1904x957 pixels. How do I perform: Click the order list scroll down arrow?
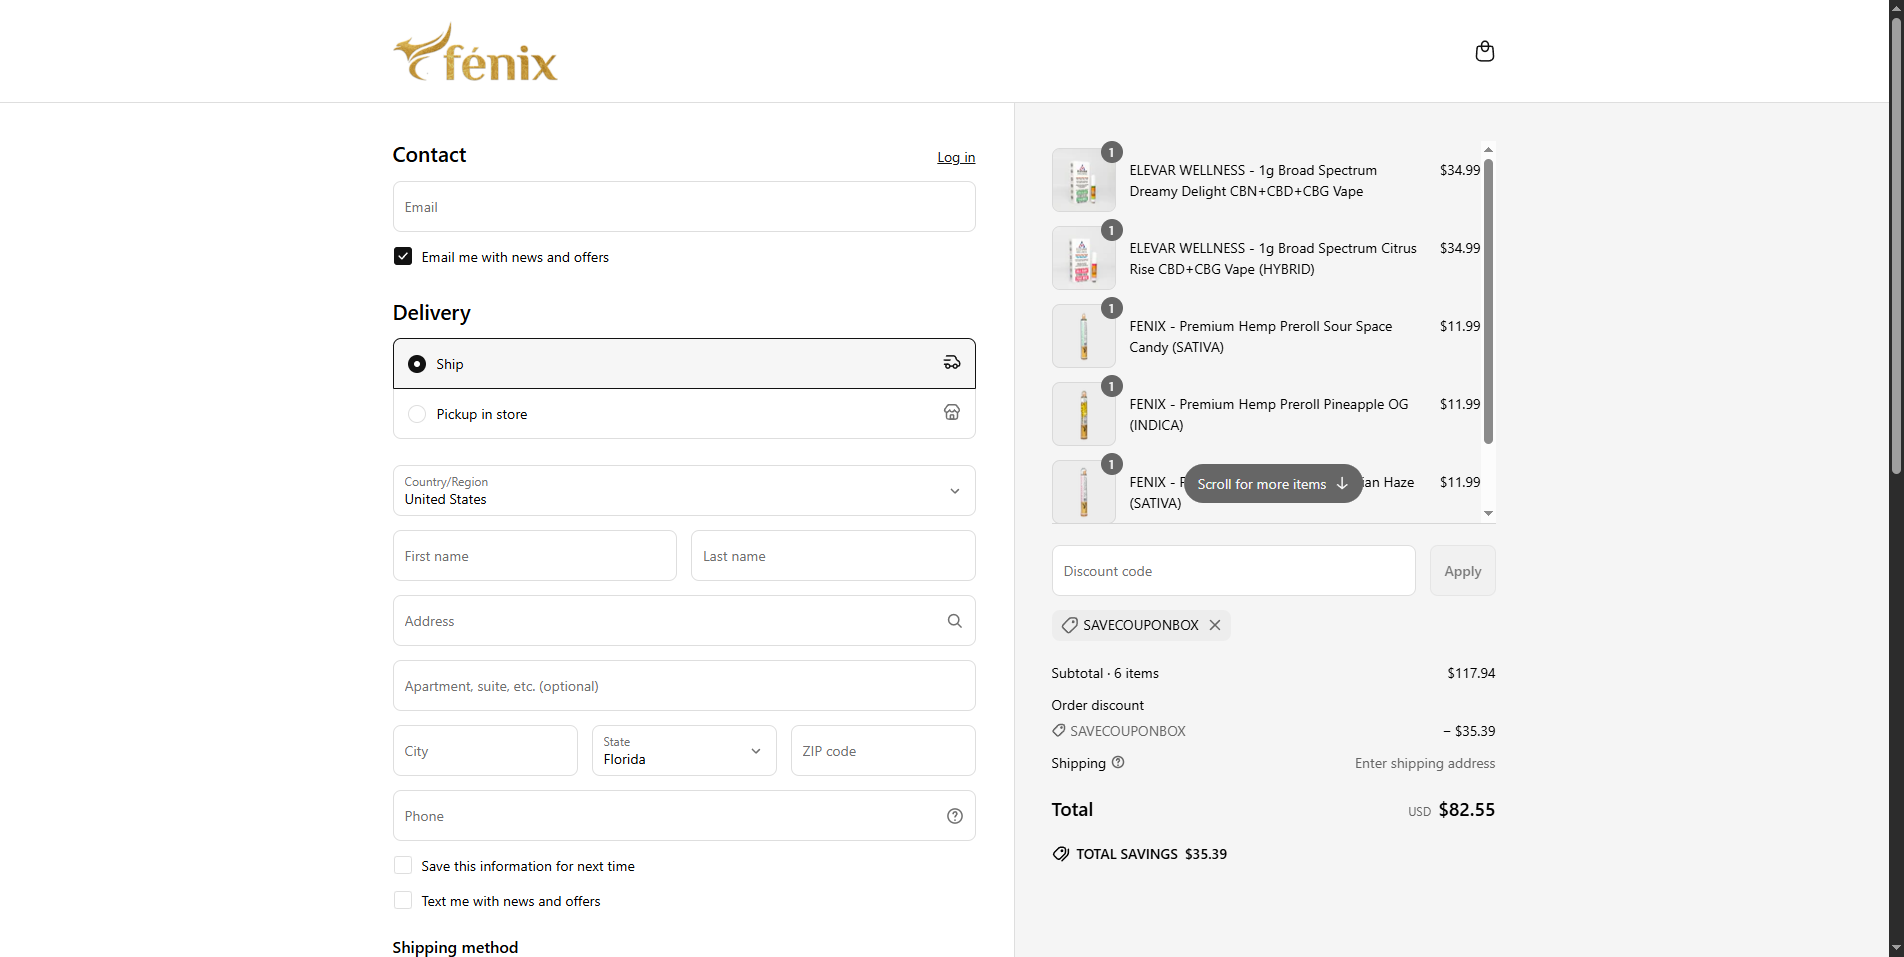tap(1488, 513)
